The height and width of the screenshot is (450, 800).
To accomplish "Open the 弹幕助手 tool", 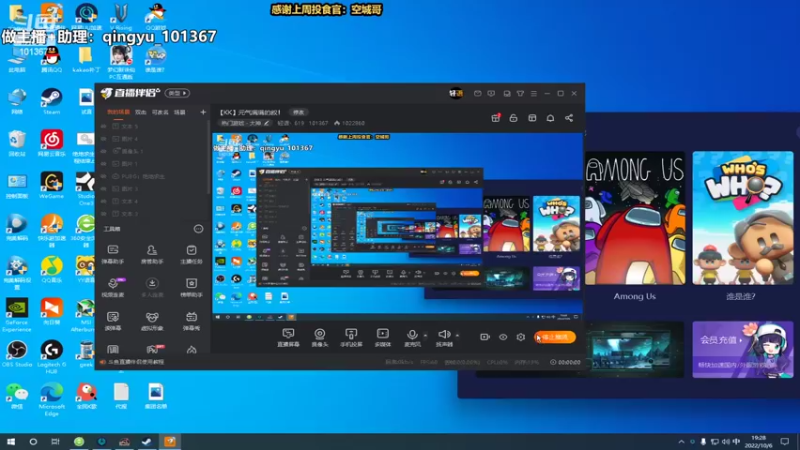I will pyautogui.click(x=113, y=254).
